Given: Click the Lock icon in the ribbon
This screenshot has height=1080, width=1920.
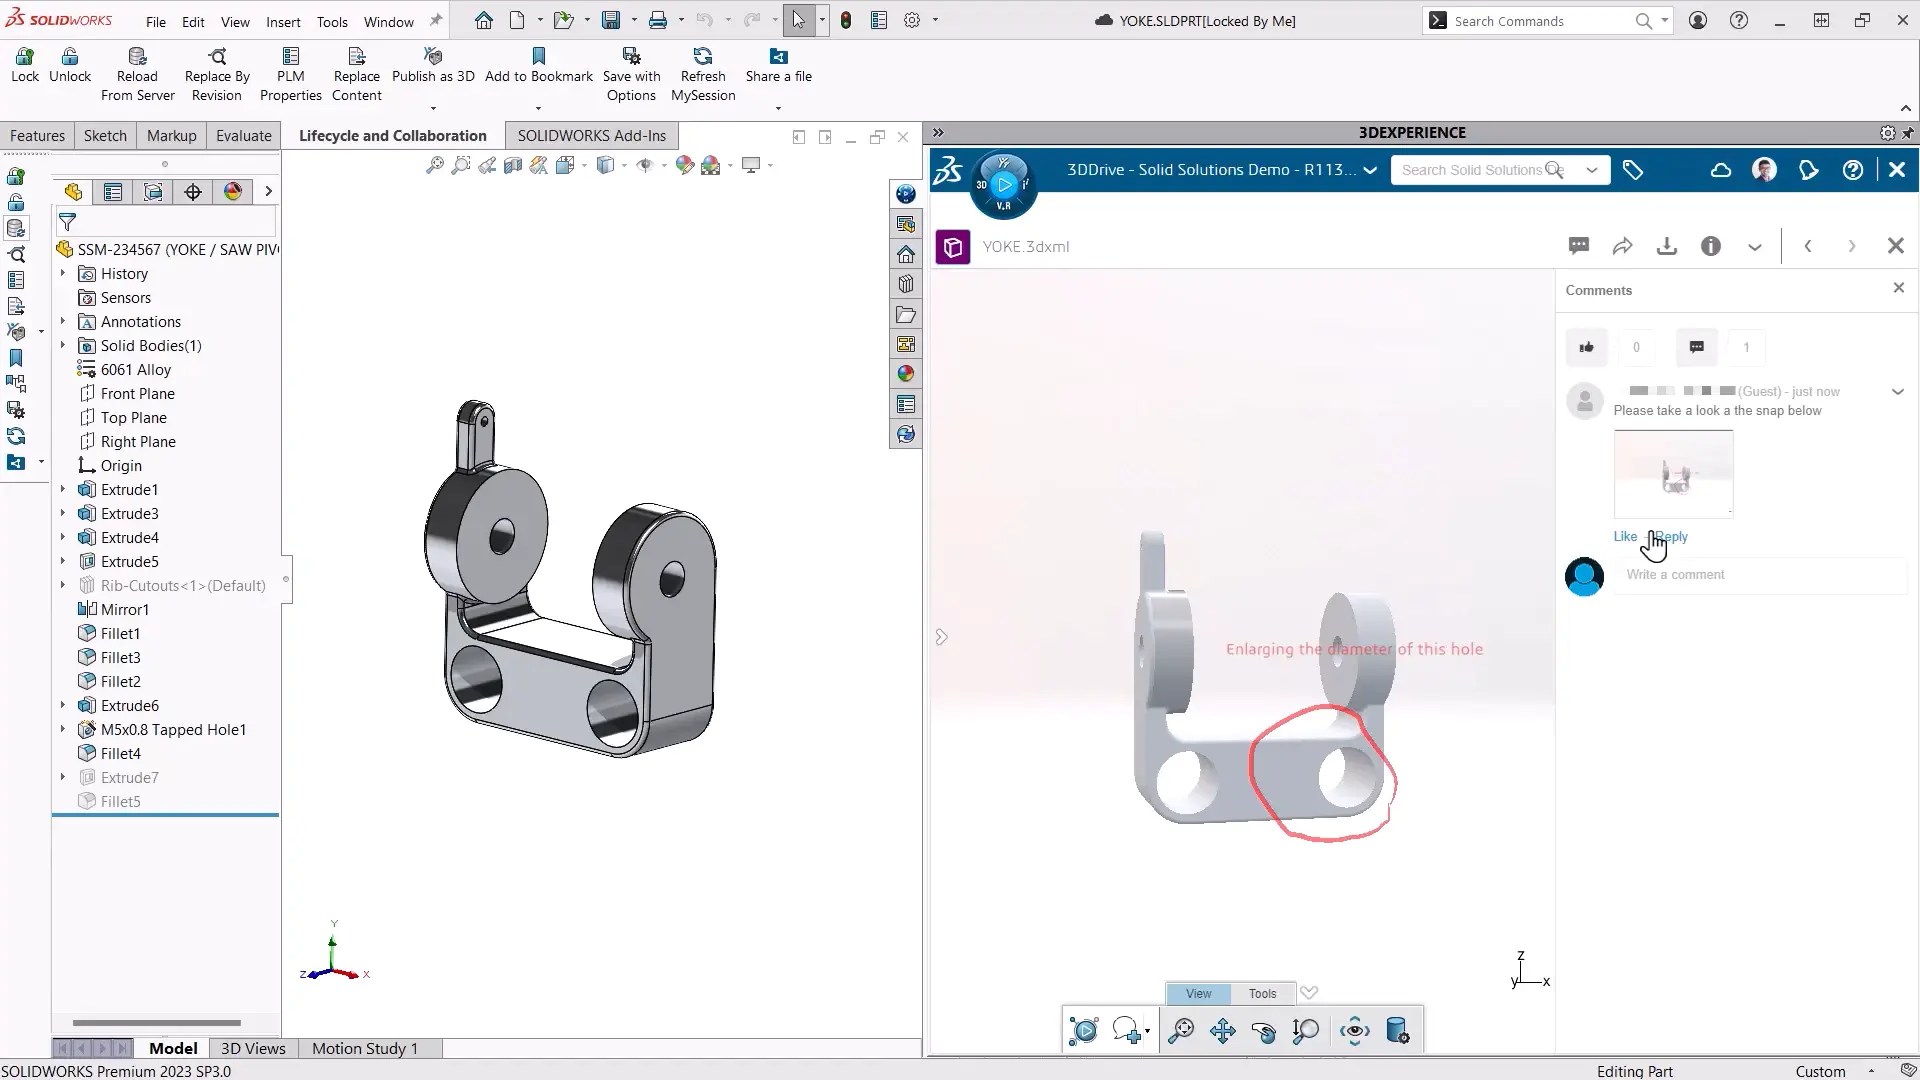Looking at the screenshot, I should click(25, 57).
